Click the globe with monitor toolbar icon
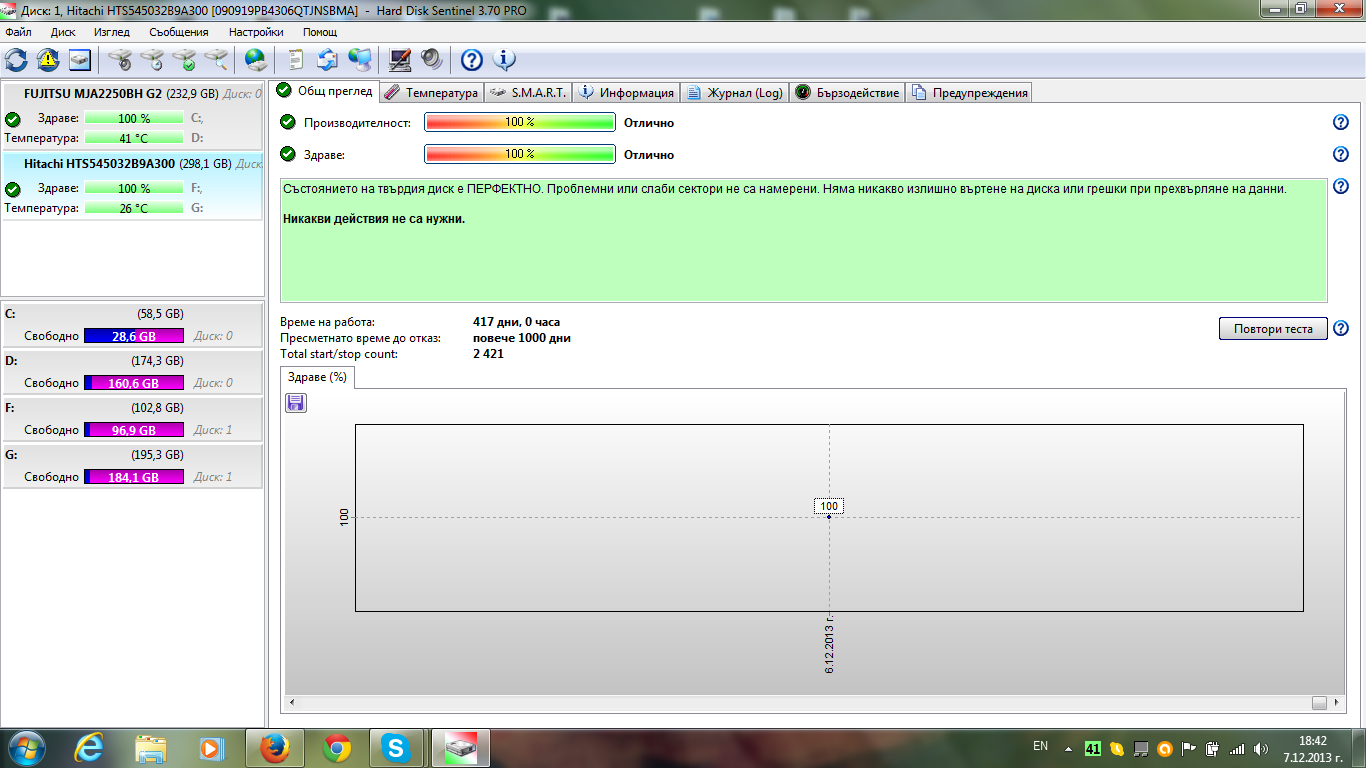 point(360,59)
